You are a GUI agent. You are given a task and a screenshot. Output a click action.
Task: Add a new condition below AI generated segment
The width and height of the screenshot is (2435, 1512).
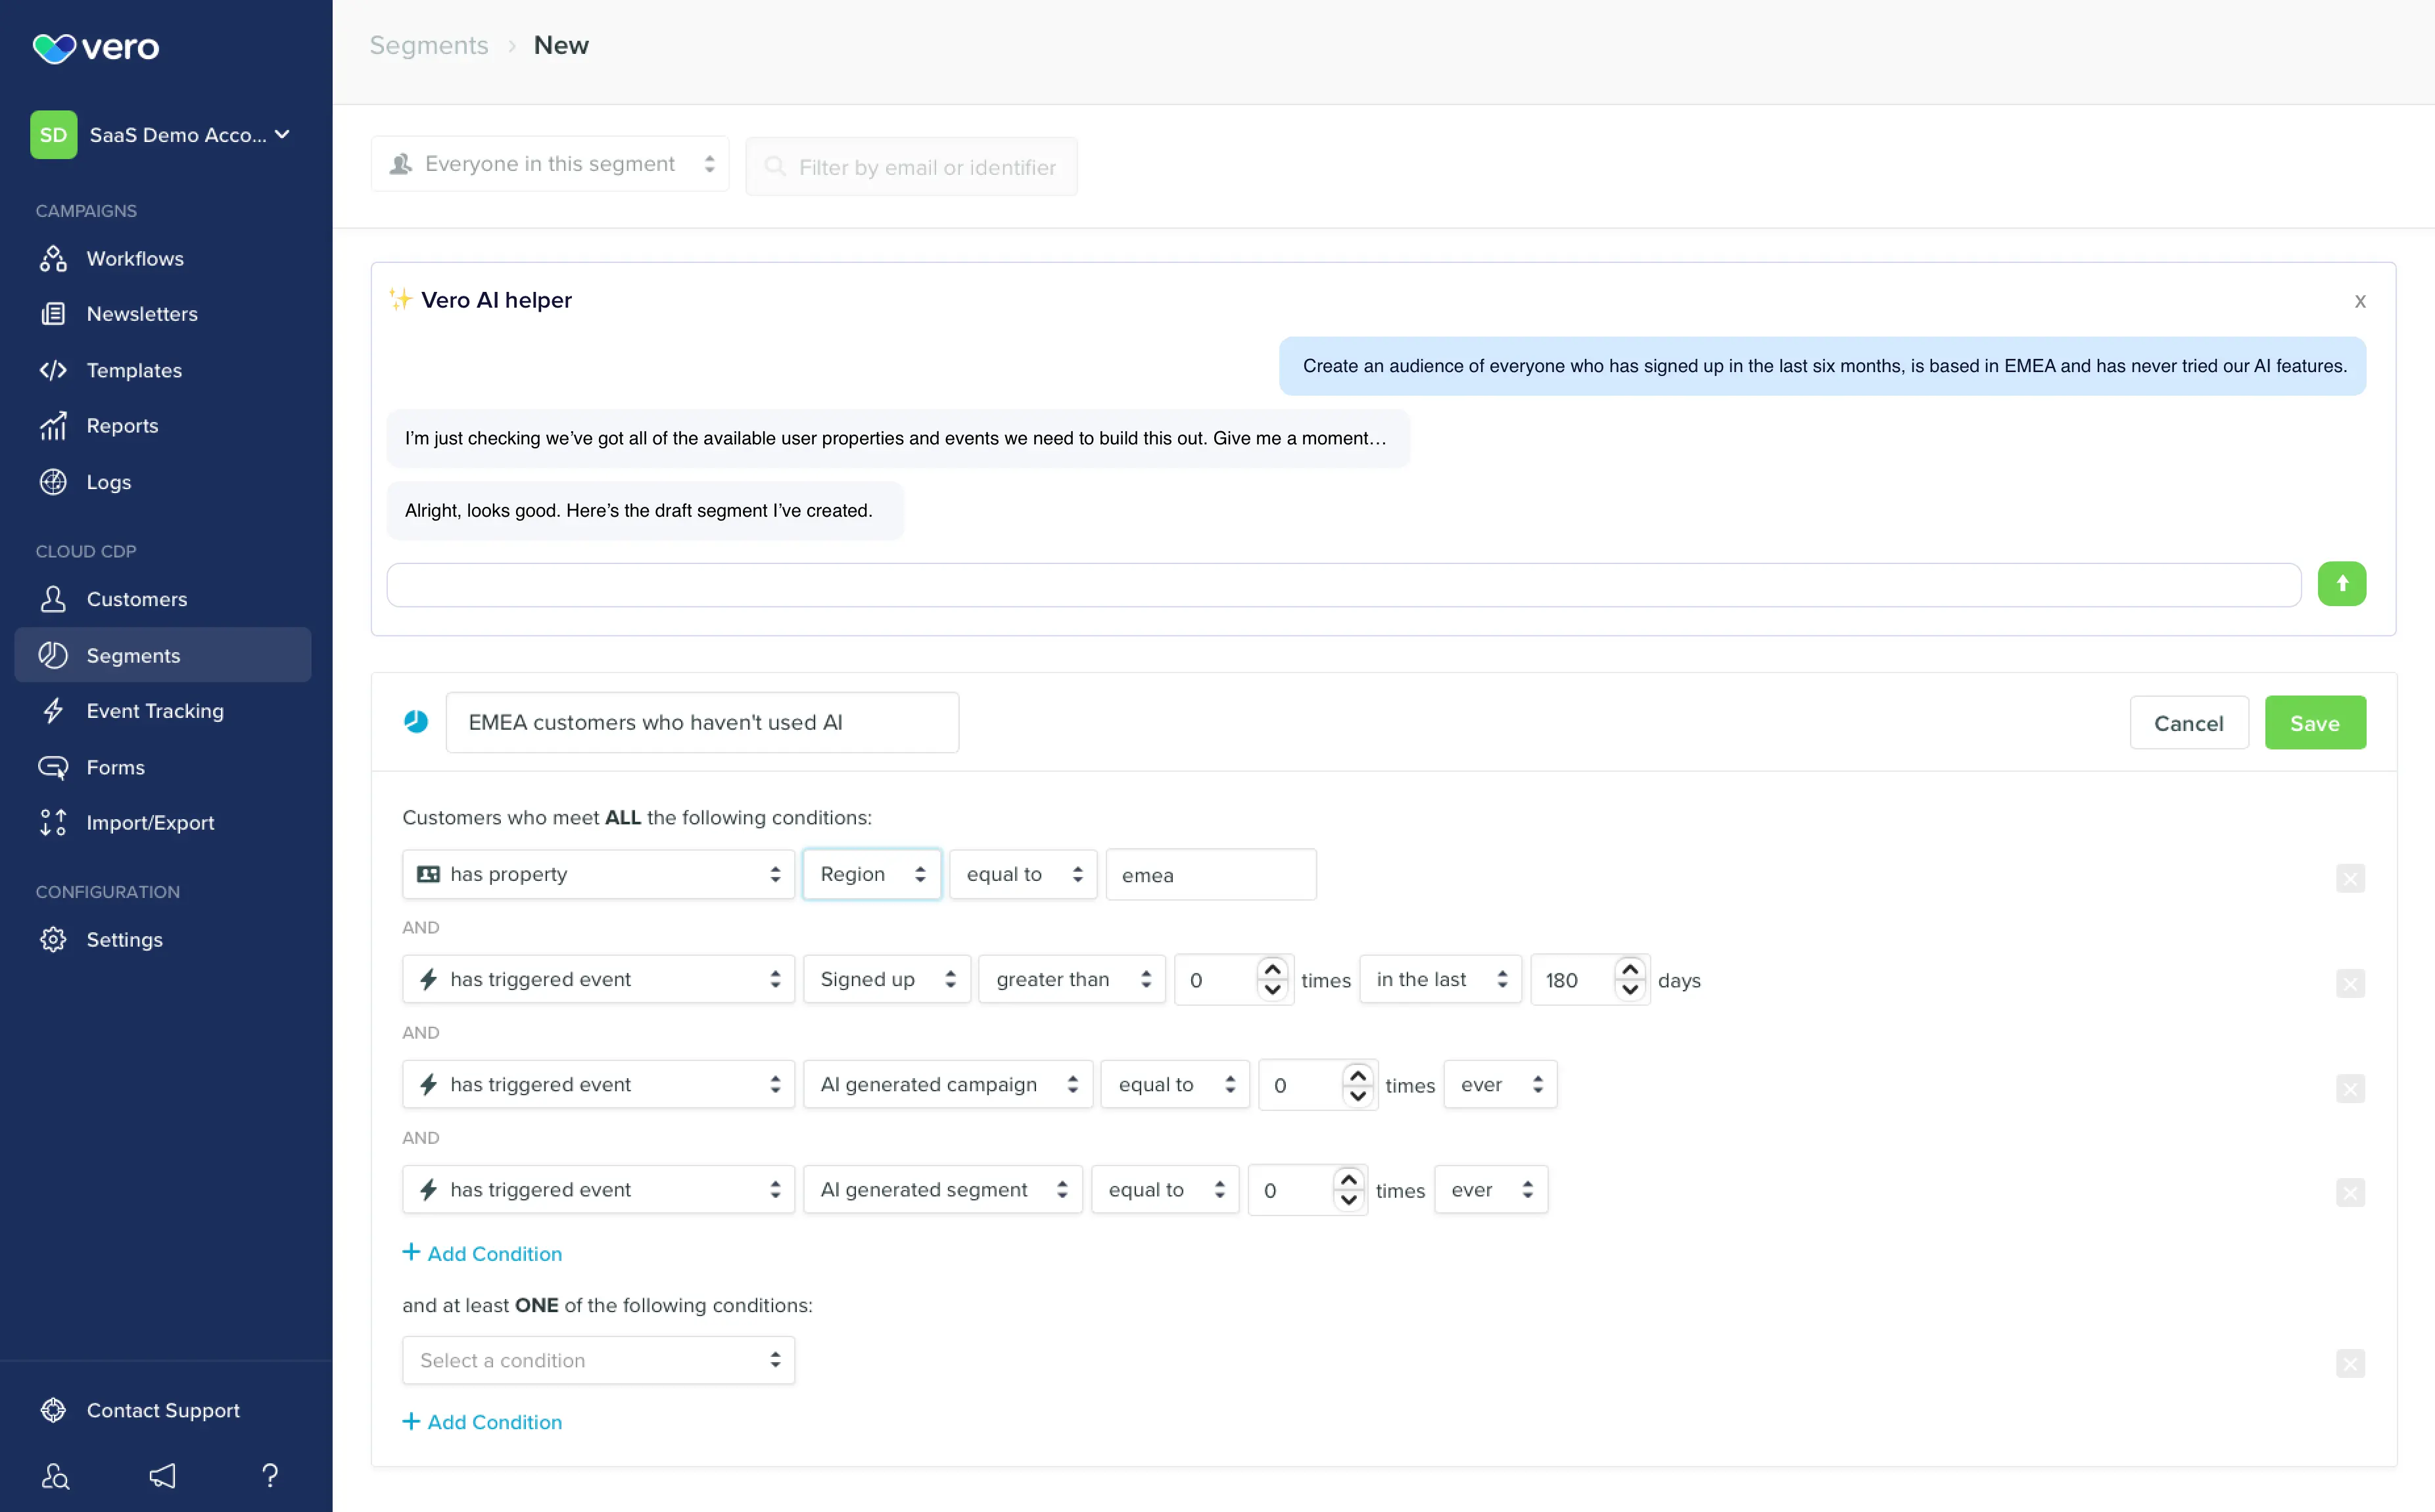[x=483, y=1253]
